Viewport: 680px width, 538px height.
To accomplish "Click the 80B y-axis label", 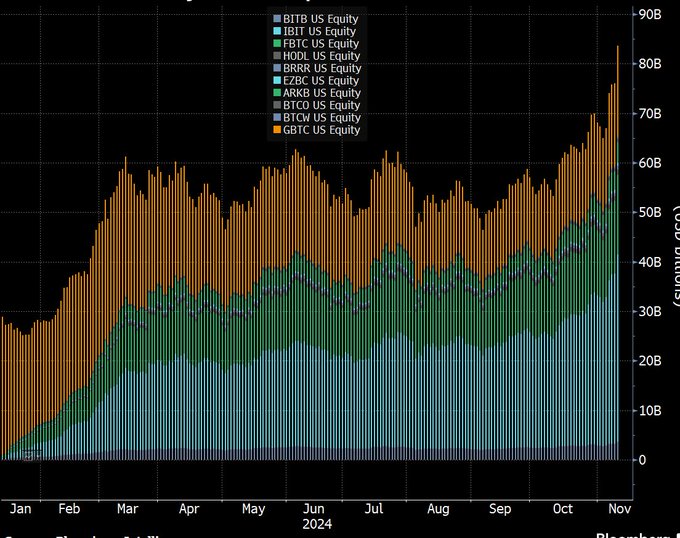I will click(650, 64).
